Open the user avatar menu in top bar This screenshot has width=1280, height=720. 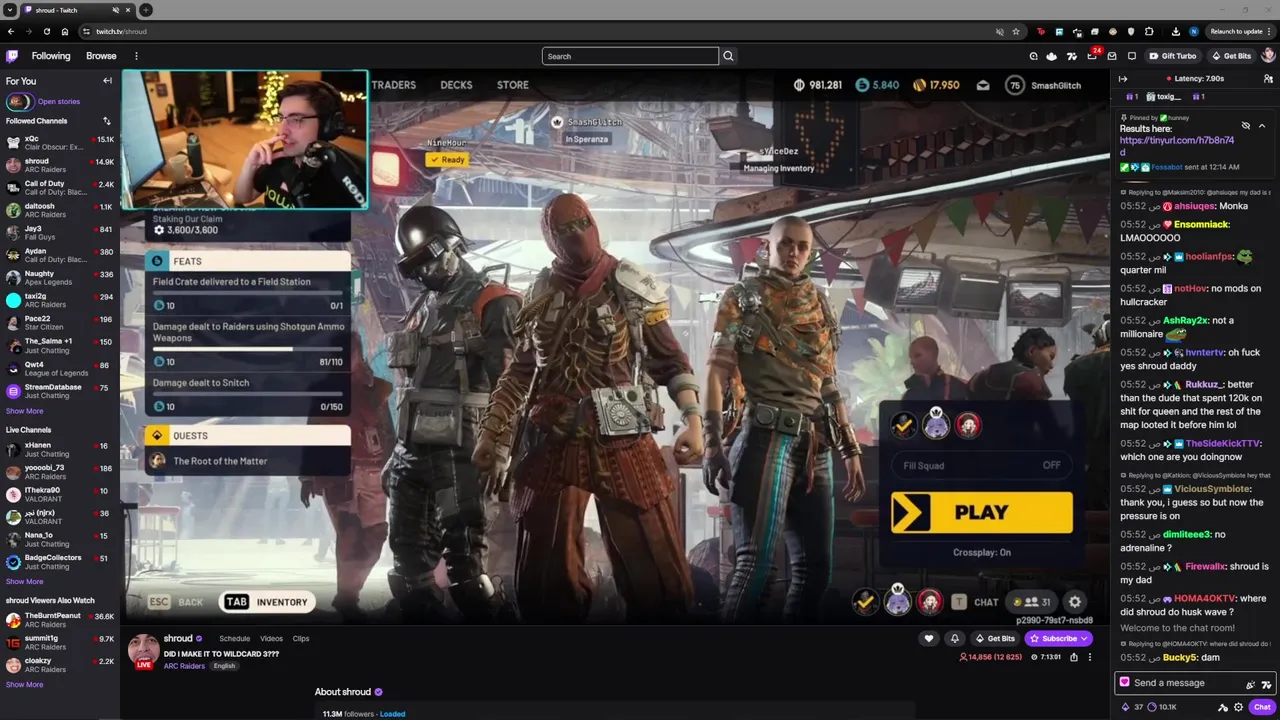(1268, 56)
